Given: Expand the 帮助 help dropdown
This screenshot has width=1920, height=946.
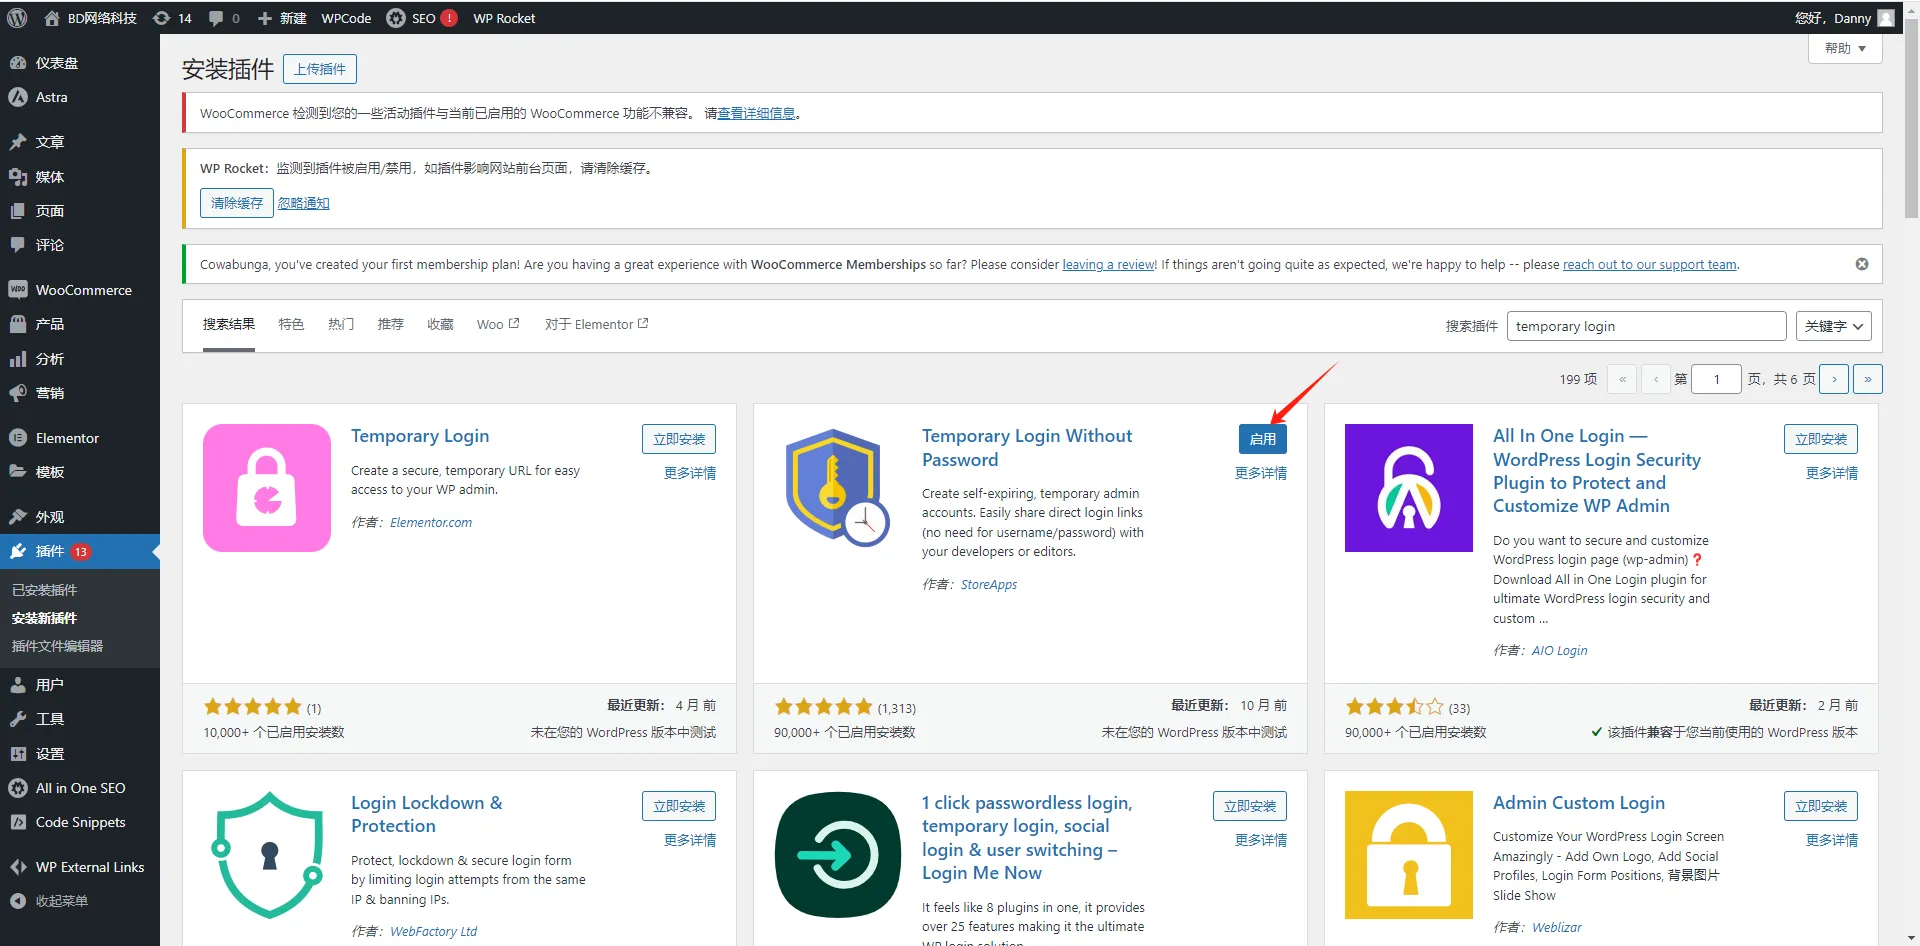Looking at the screenshot, I should (x=1845, y=48).
